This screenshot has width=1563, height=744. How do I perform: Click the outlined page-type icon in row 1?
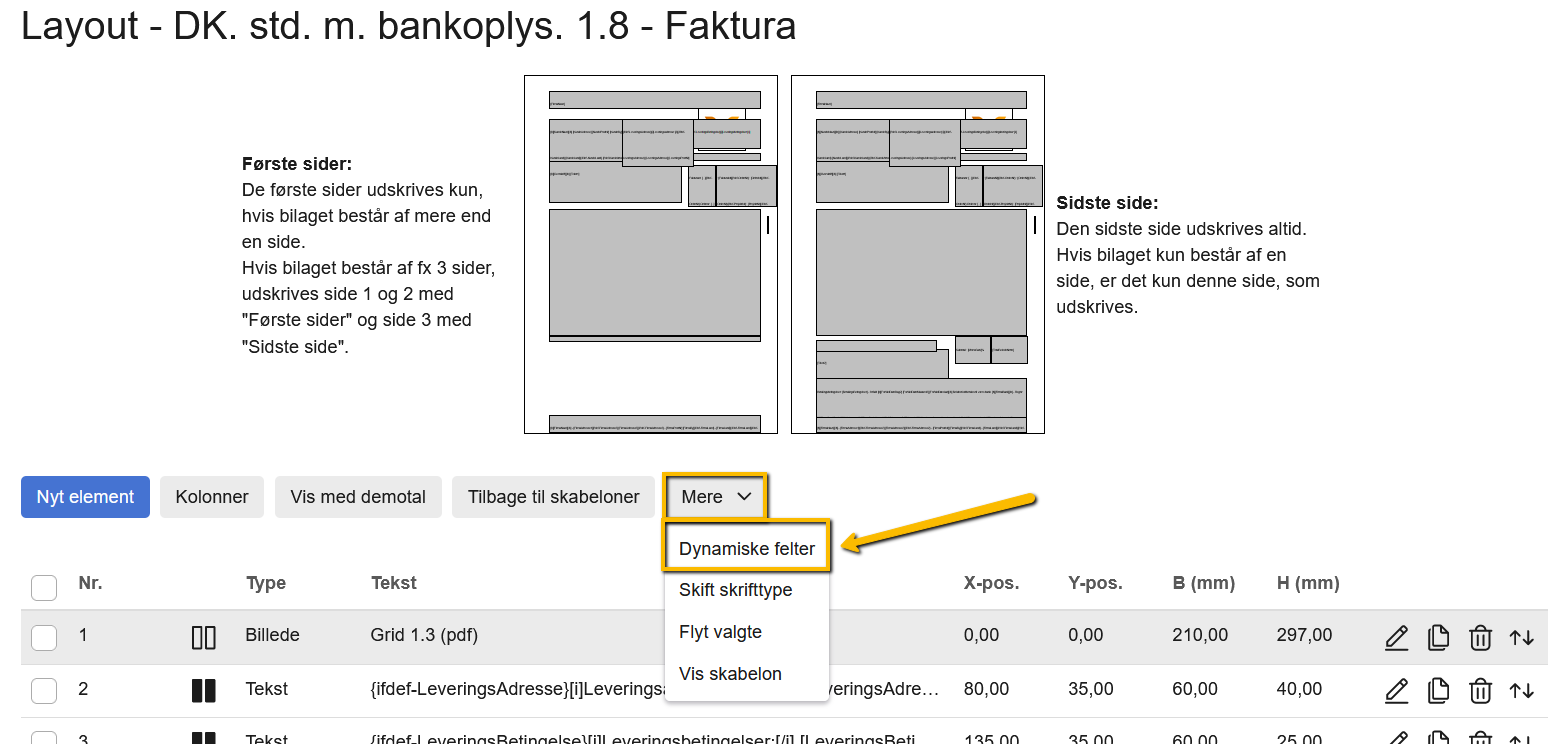203,637
